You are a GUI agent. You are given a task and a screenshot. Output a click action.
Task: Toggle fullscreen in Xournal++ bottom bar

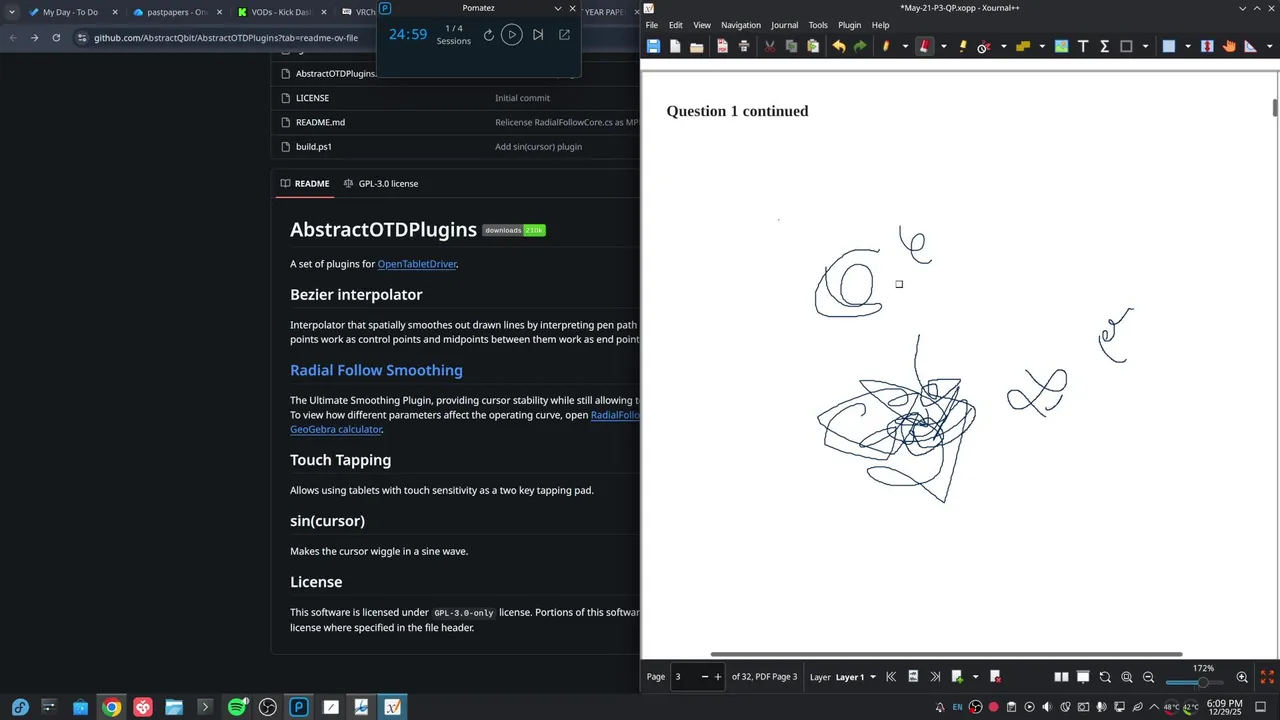click(x=1267, y=677)
